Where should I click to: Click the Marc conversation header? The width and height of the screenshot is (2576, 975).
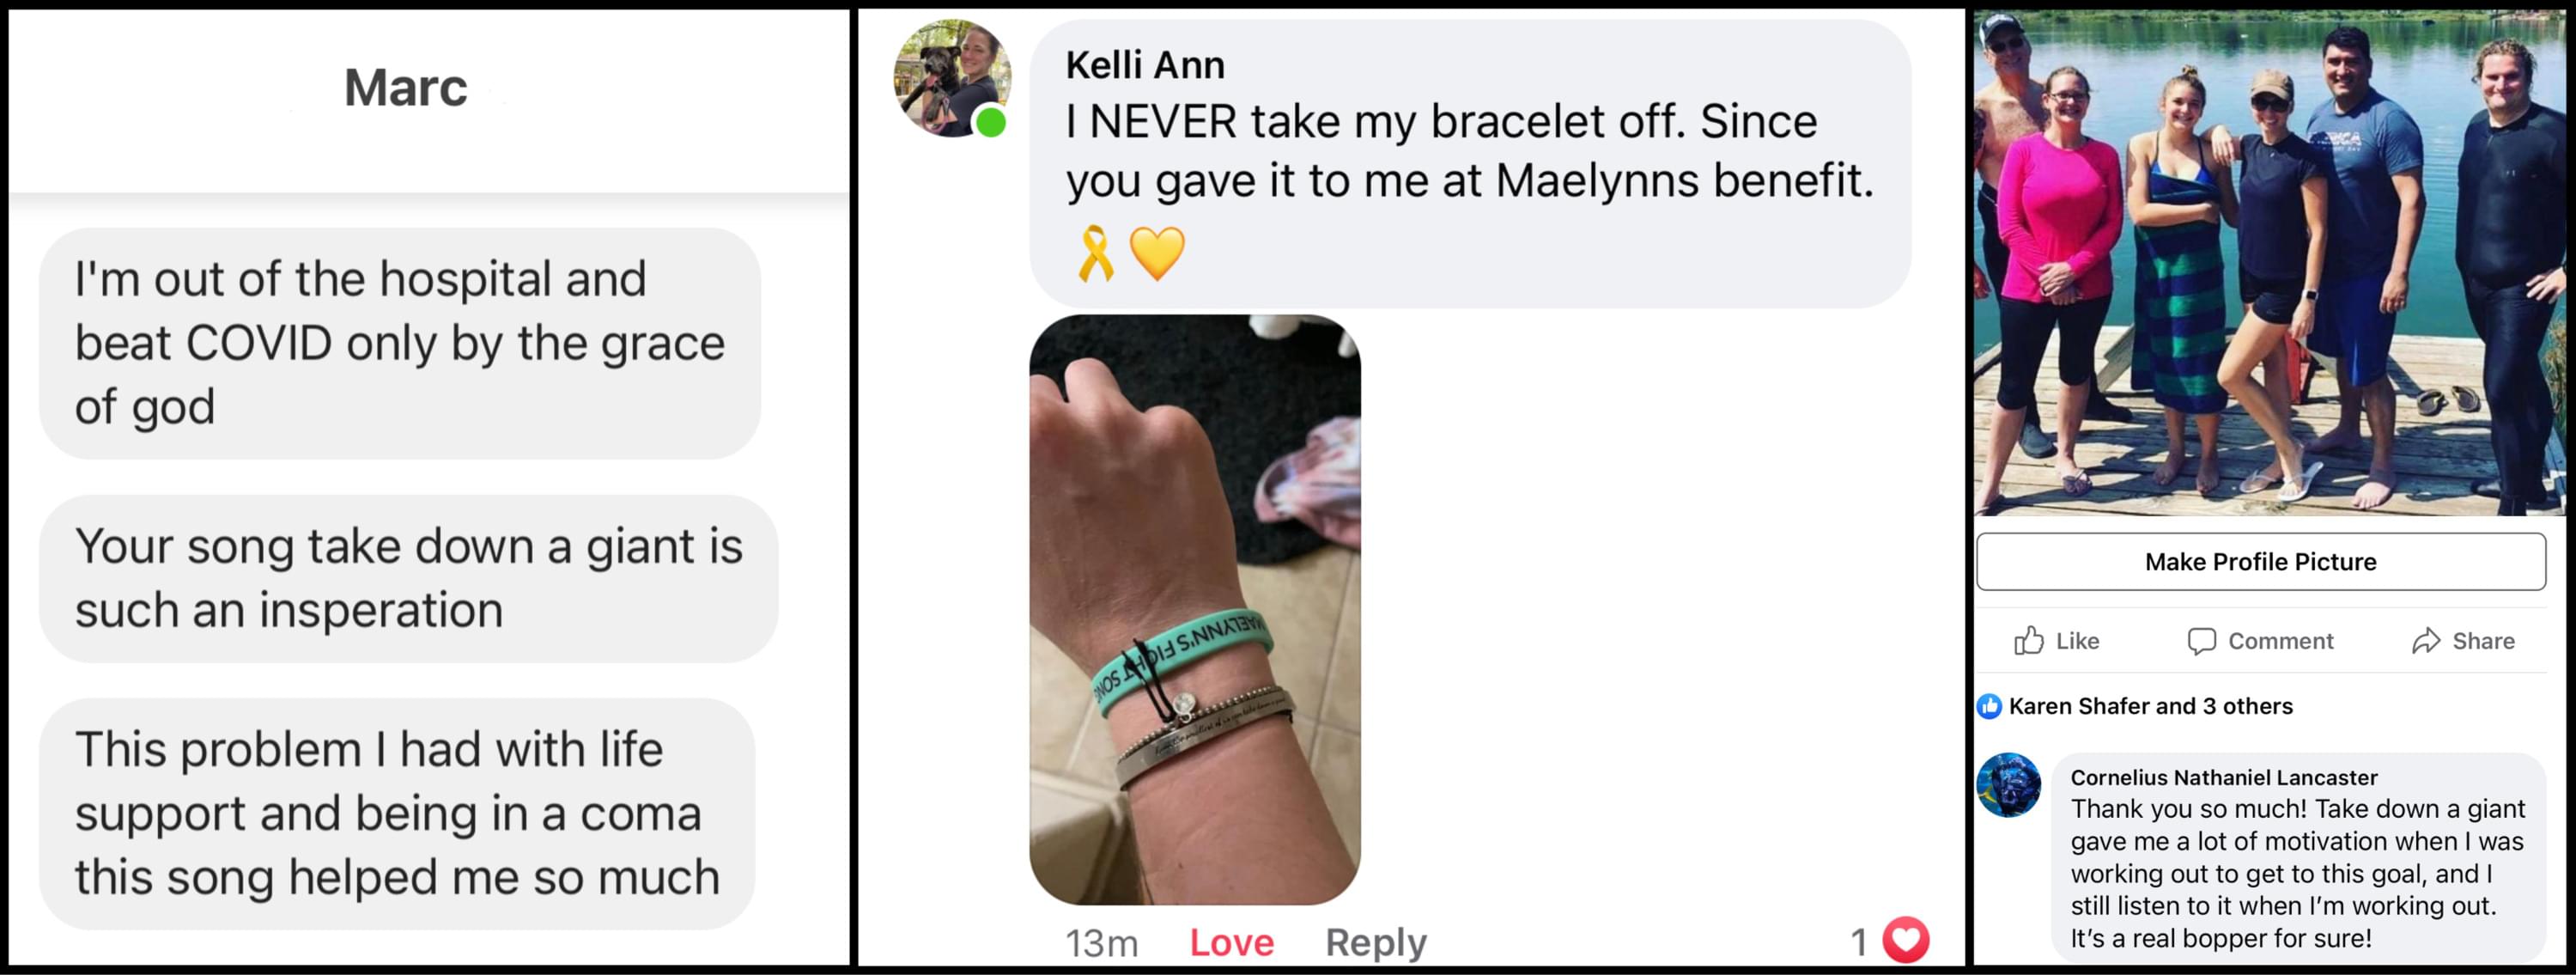pos(405,88)
